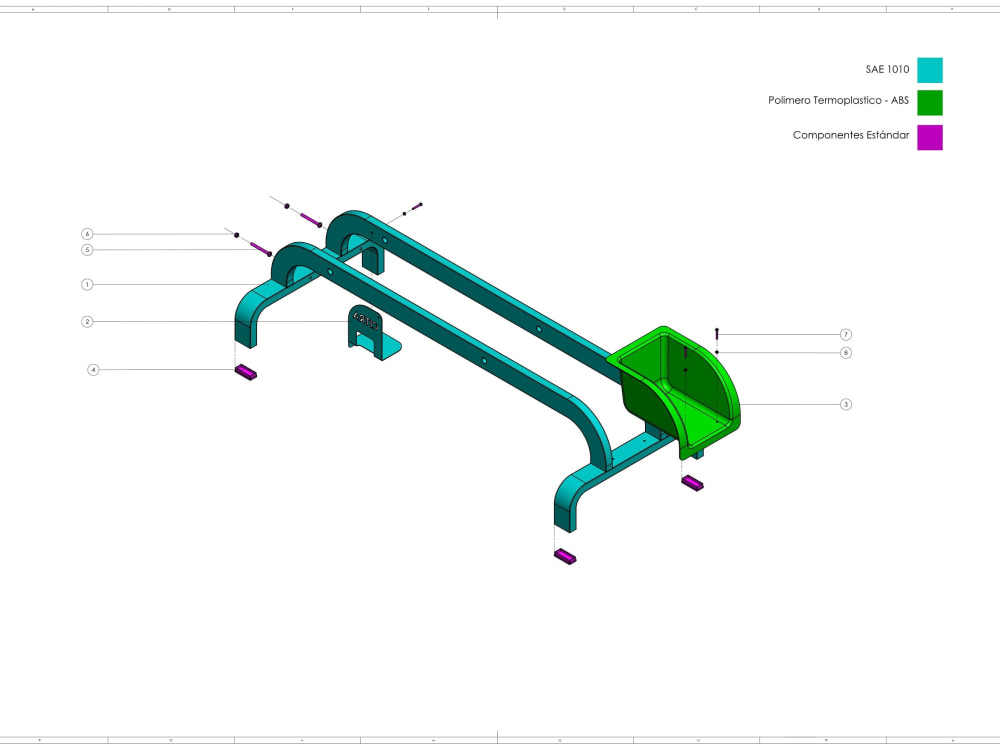
Task: Click the Polimero Termoplastico - ABS label
Action: [838, 100]
